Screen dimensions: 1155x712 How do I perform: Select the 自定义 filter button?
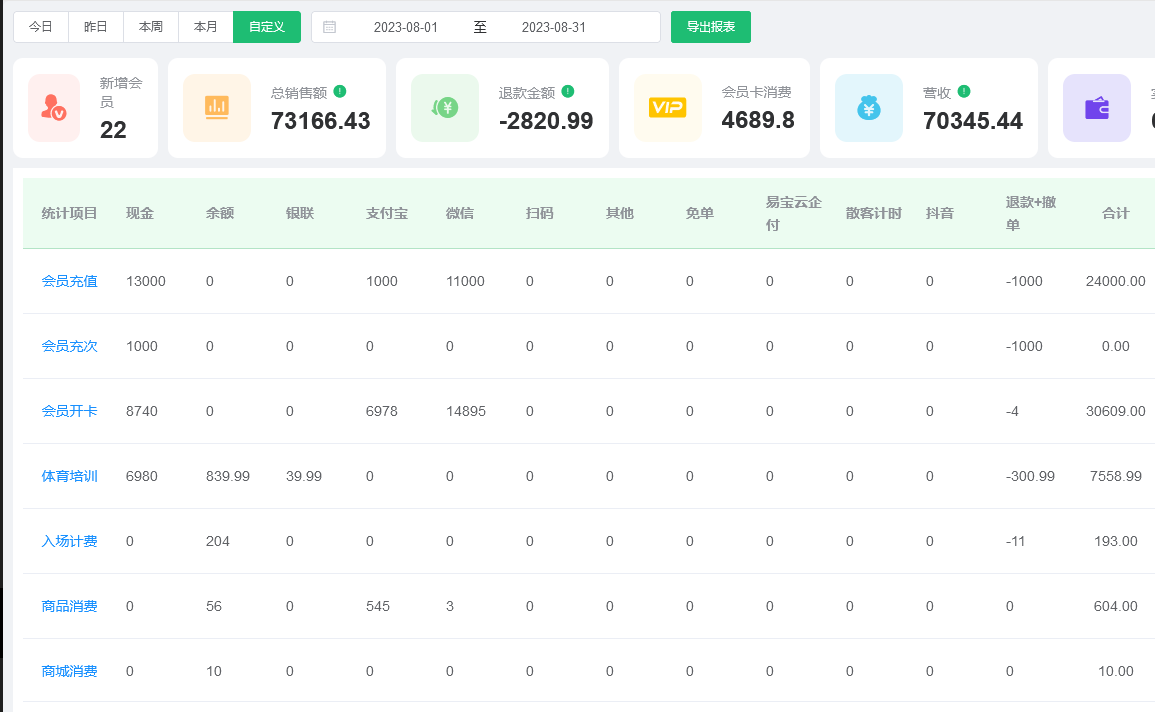(x=266, y=26)
